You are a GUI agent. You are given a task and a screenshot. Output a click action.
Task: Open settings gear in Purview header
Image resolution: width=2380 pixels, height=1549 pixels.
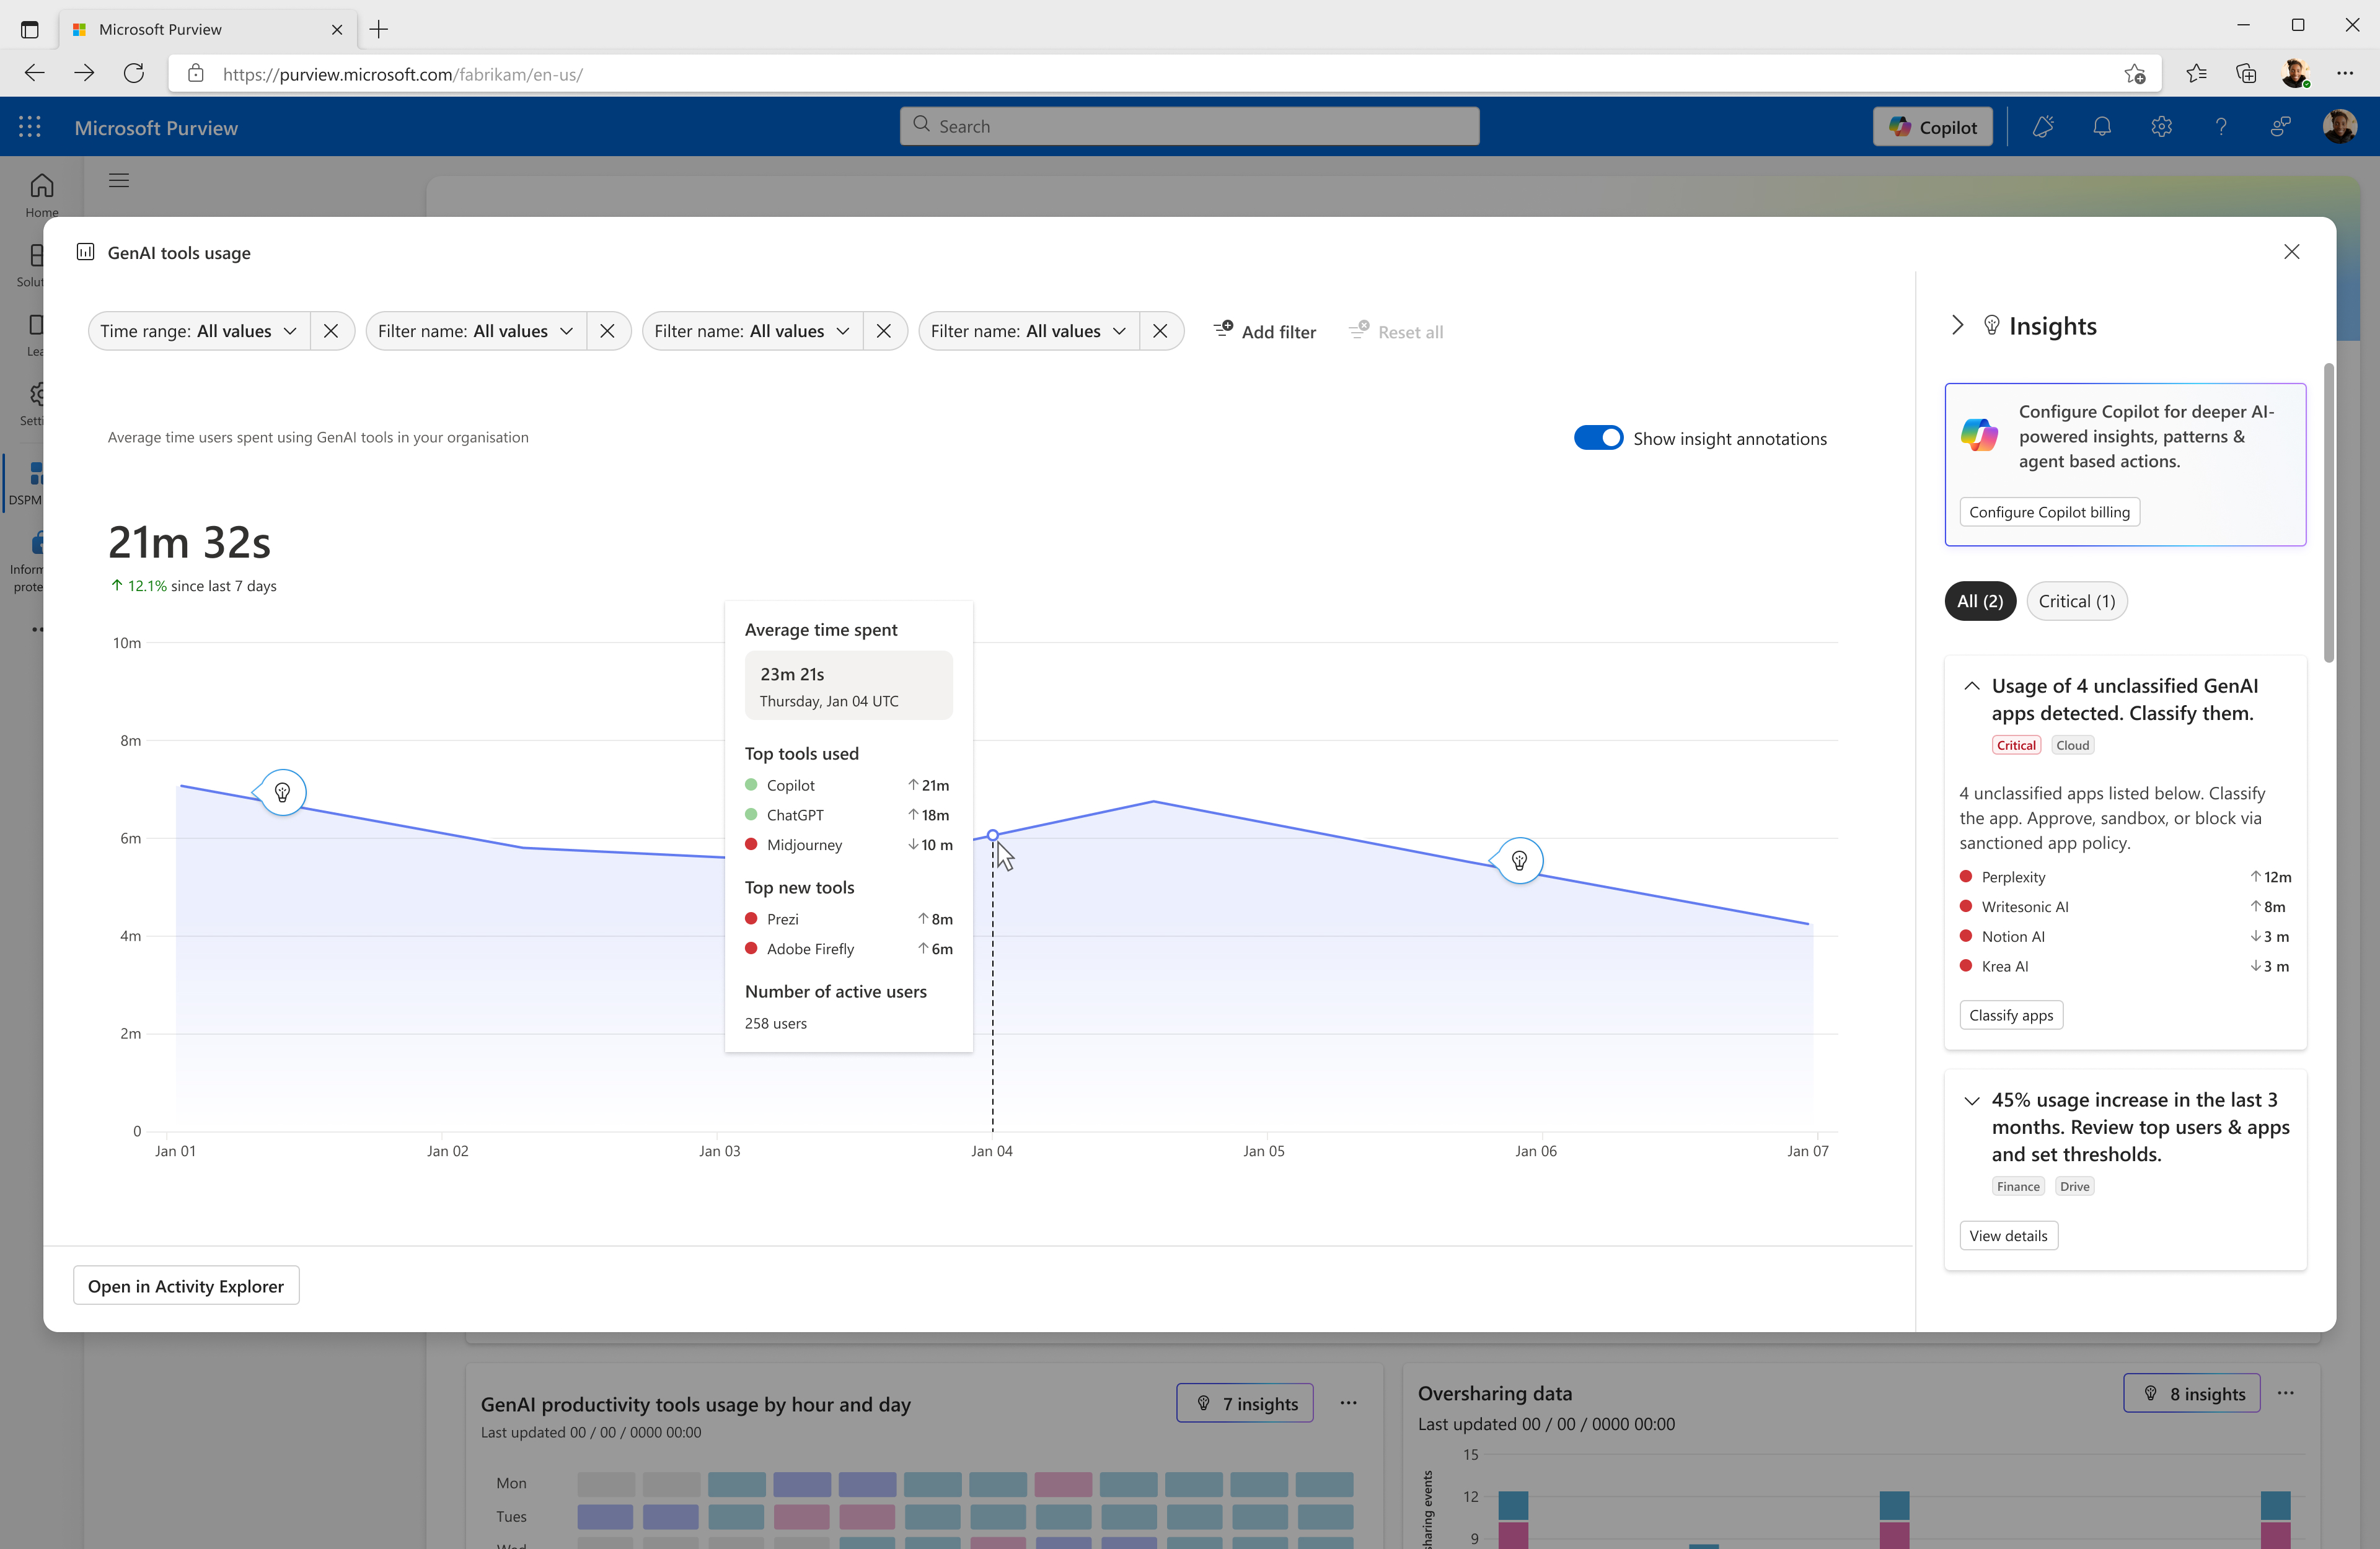tap(2161, 127)
